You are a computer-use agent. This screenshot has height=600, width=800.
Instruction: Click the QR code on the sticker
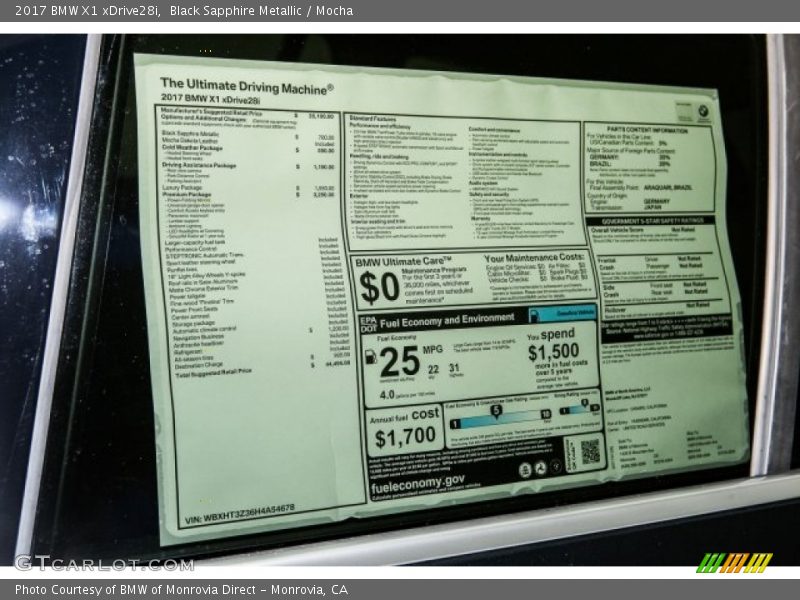590,452
